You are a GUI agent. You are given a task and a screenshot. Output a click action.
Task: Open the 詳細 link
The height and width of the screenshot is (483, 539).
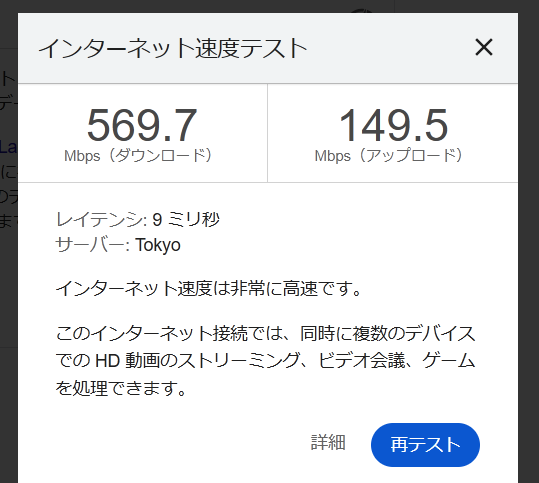[x=328, y=442]
